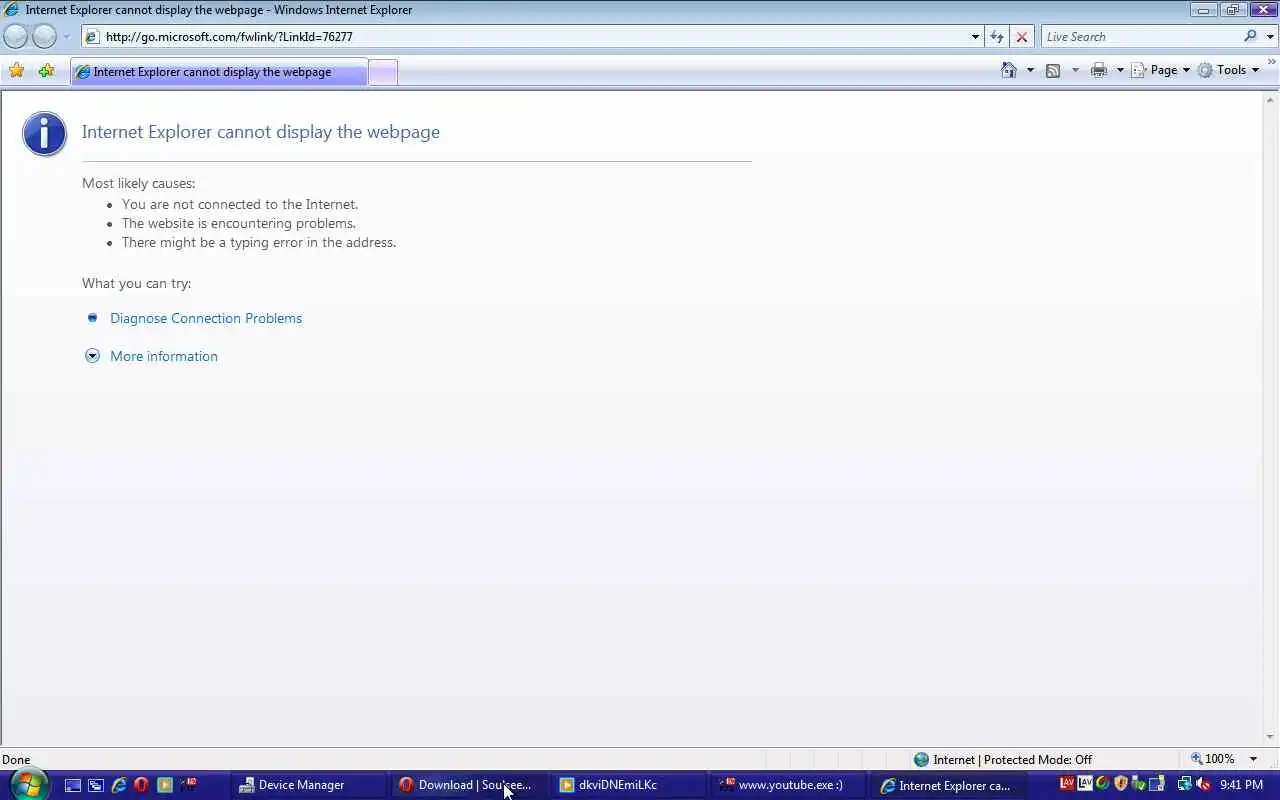Close the Internet Explorer window
This screenshot has height=800, width=1280.
pyautogui.click(x=1262, y=10)
